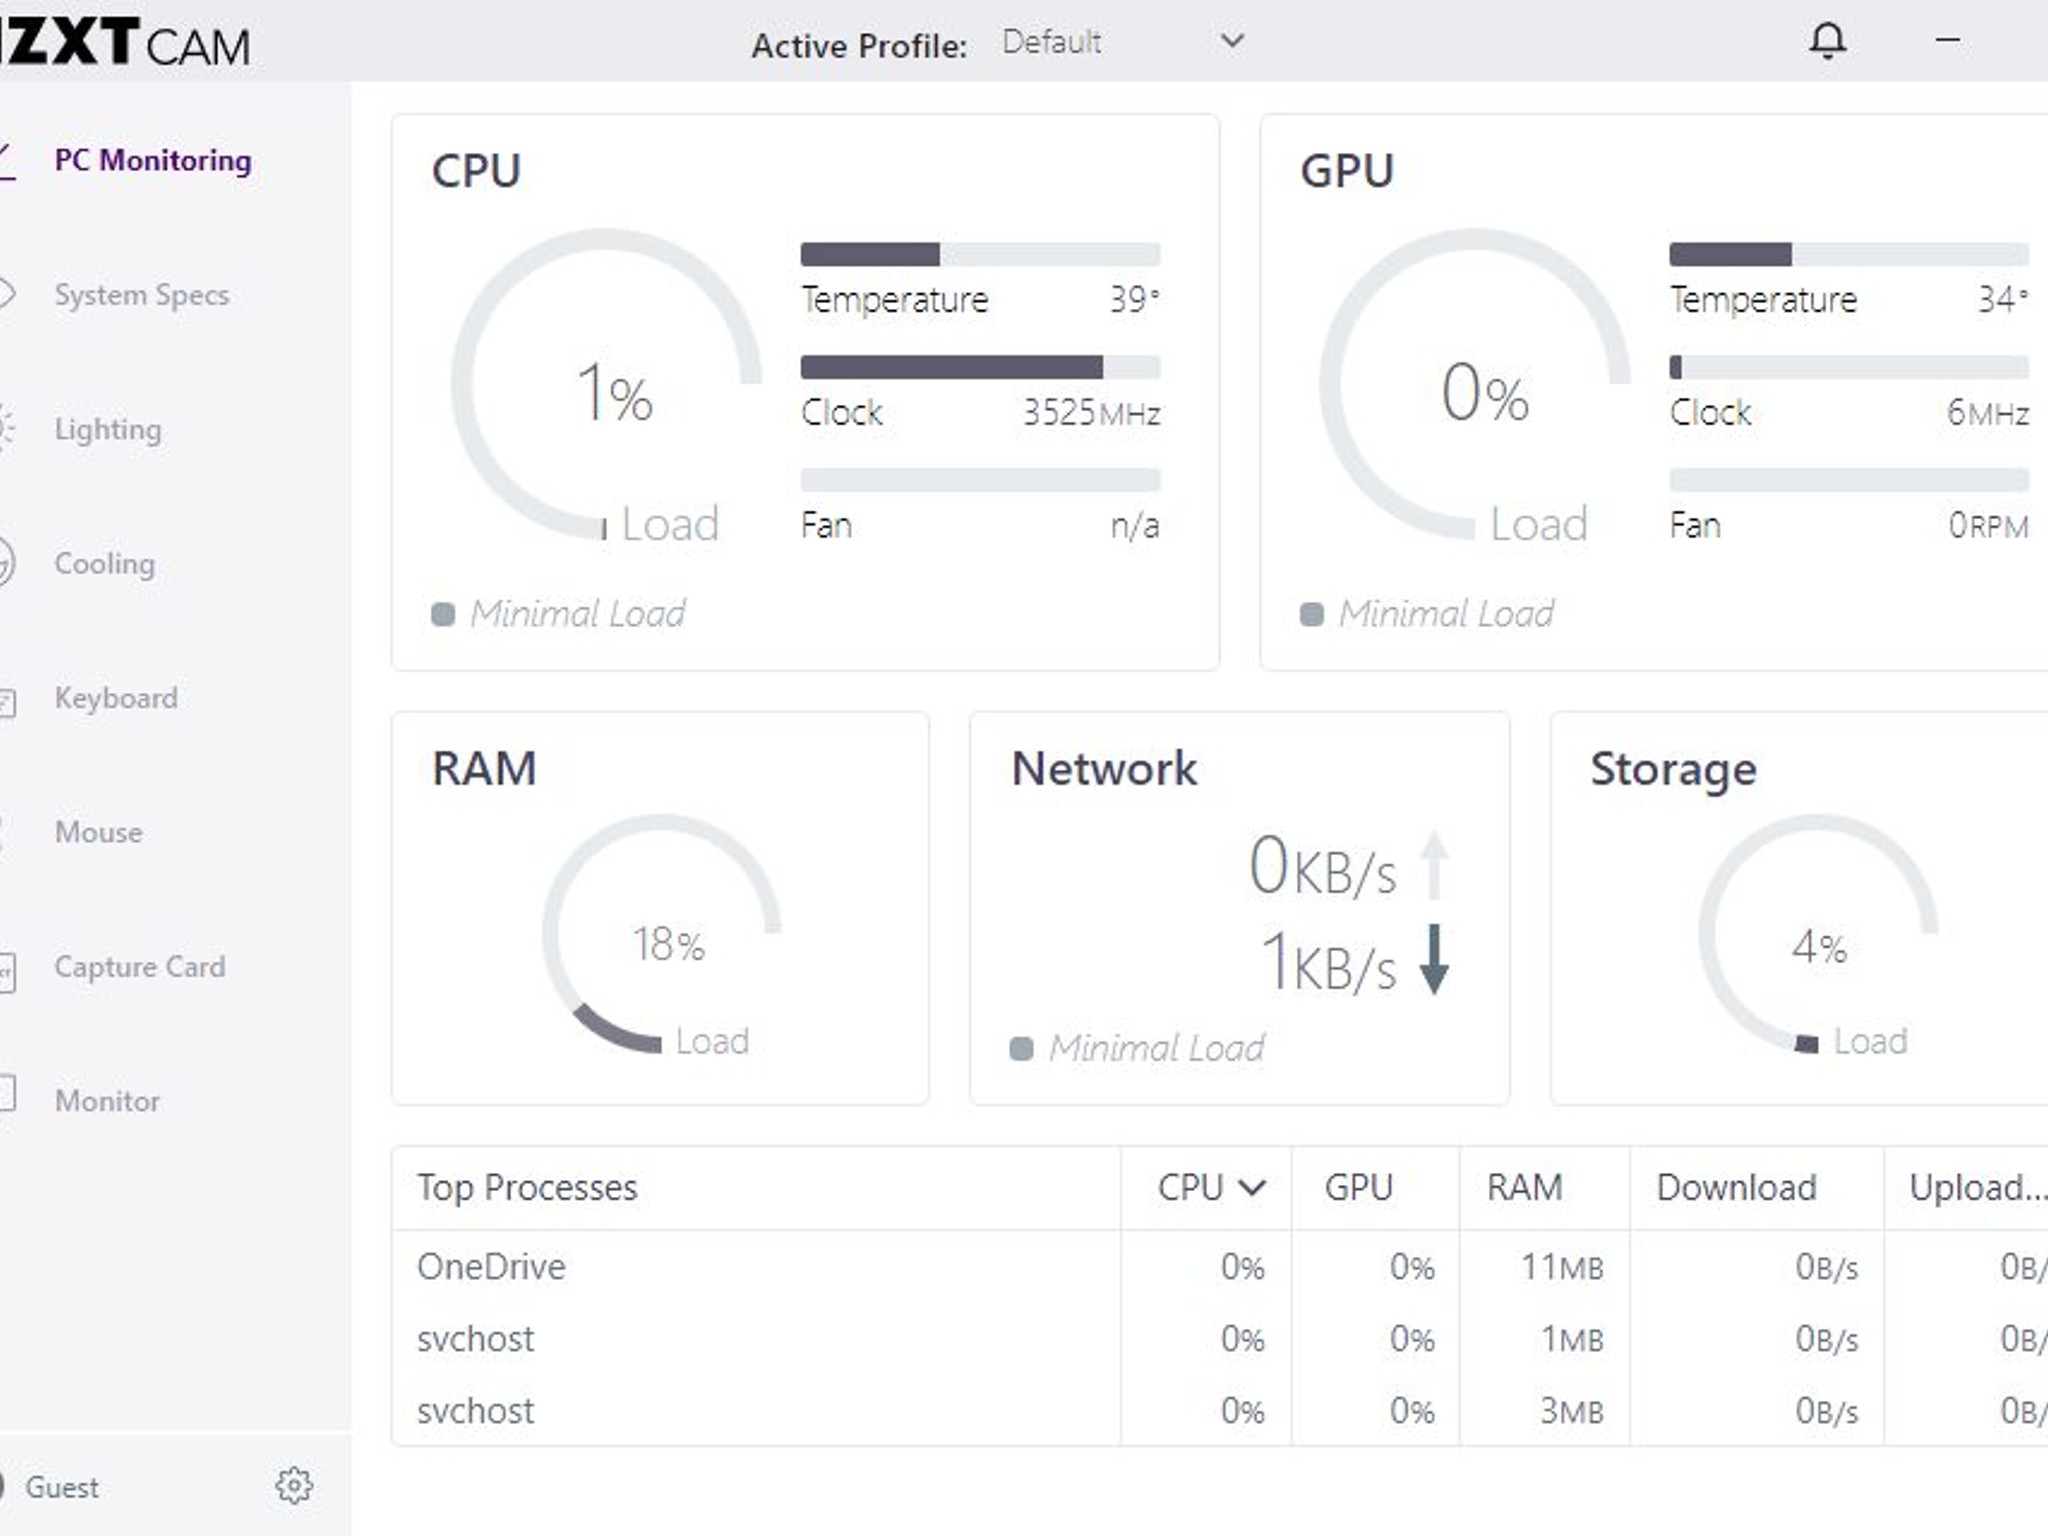Viewport: 2048px width, 1536px height.
Task: Click the network upload arrow icon
Action: coord(1434,864)
